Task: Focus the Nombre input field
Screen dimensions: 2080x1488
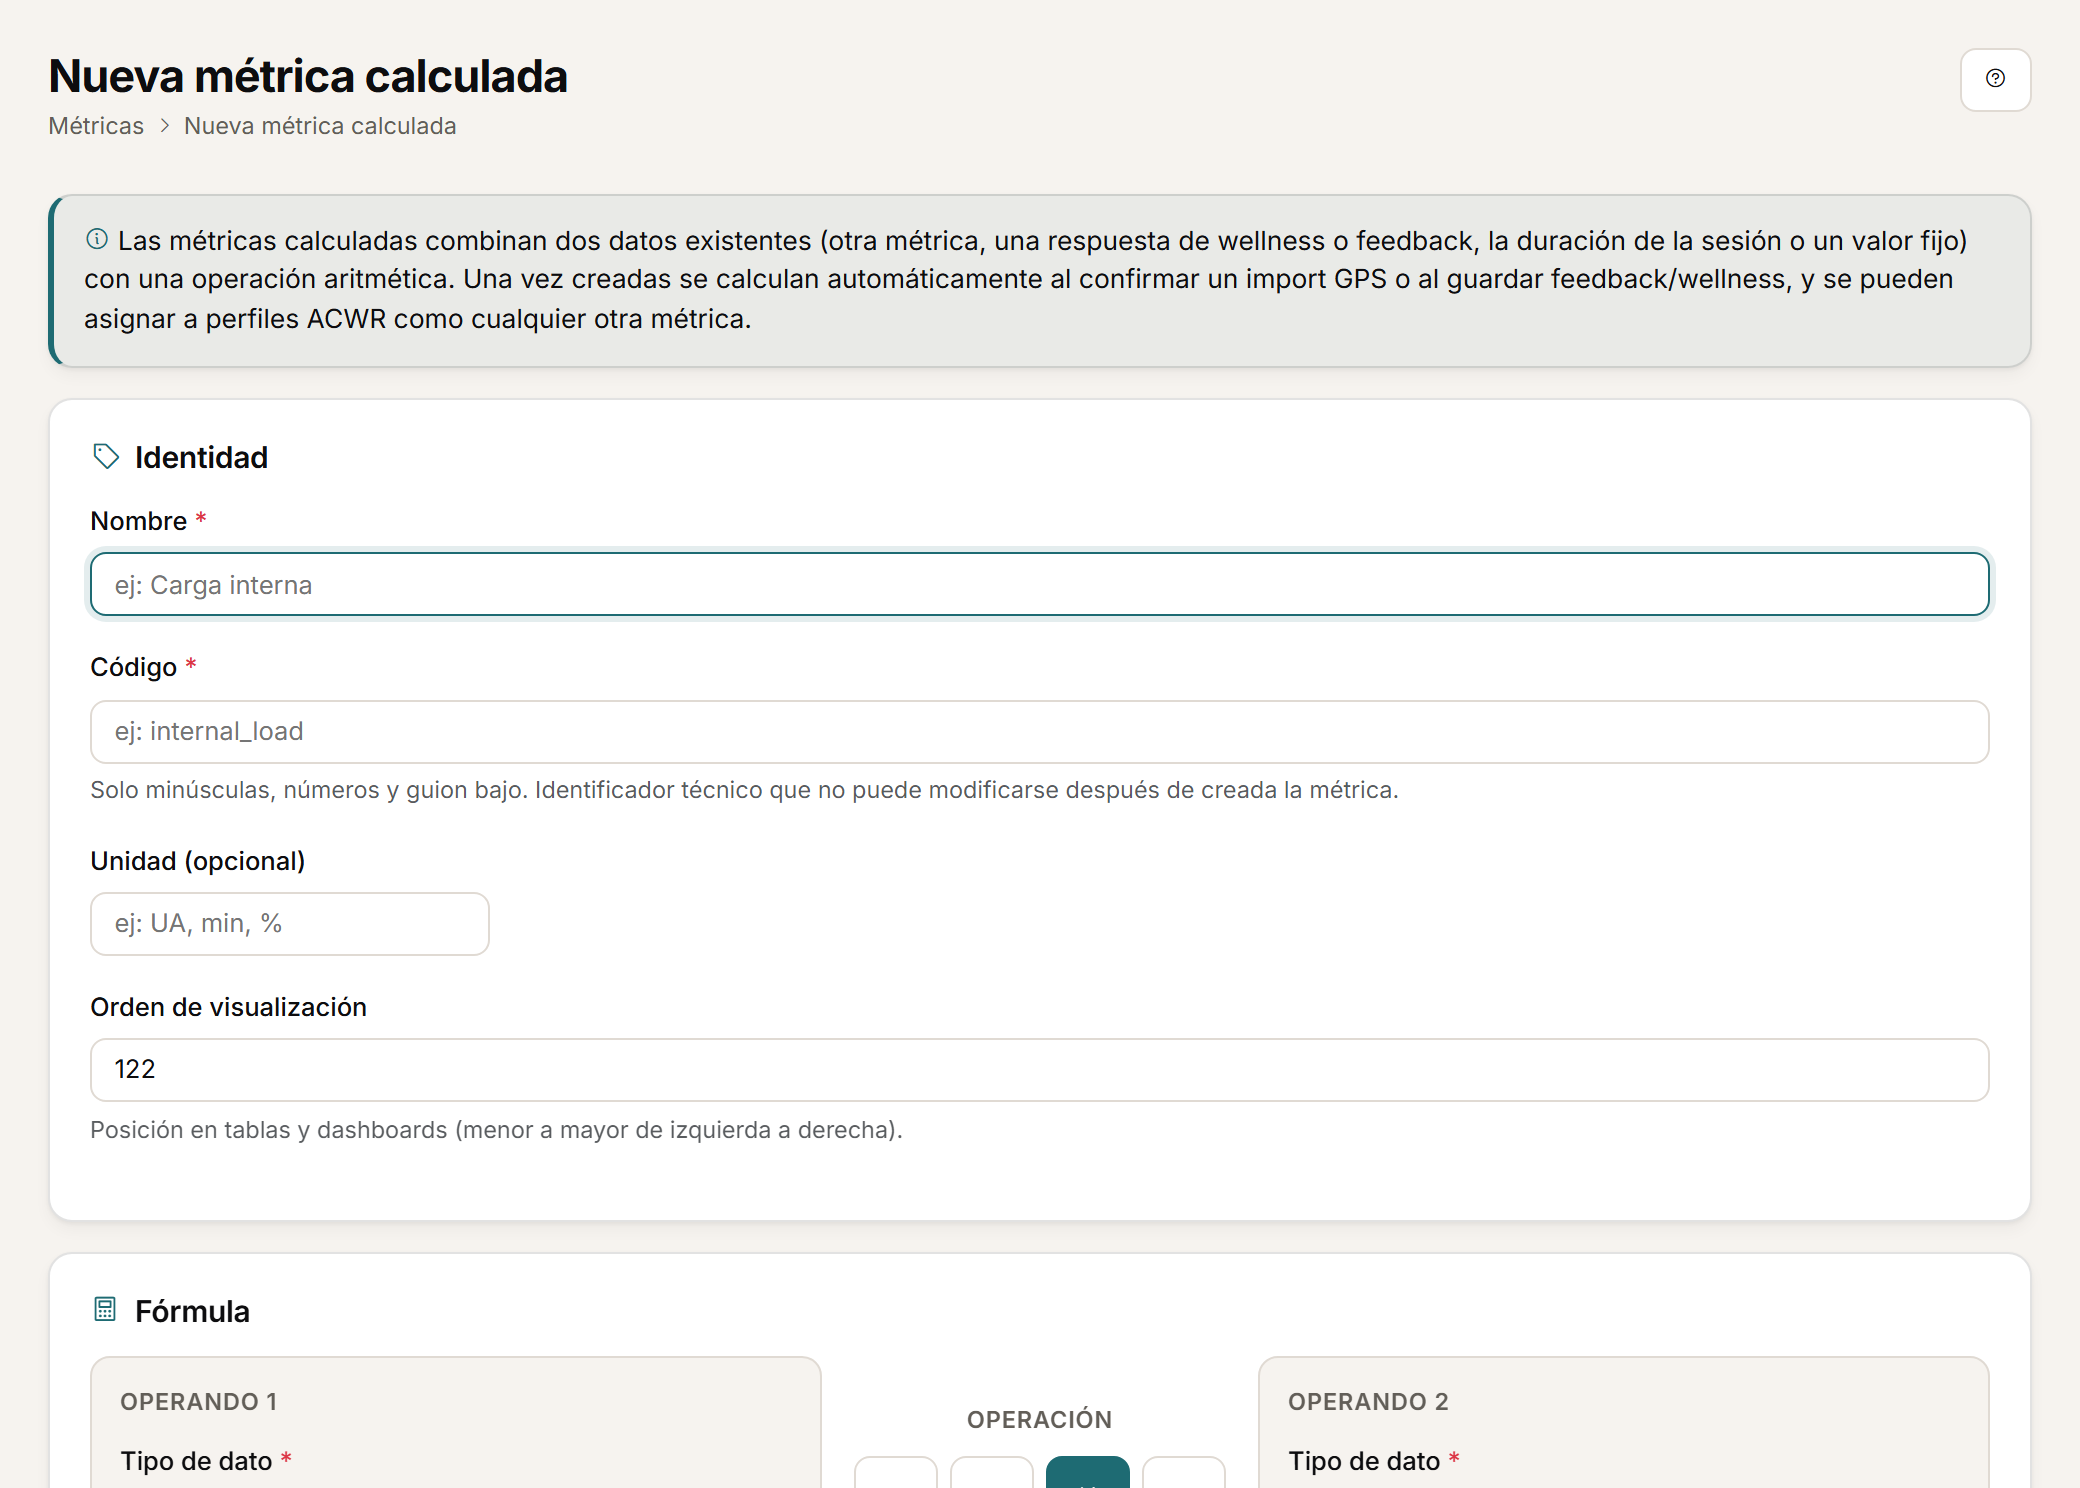Action: pos(1039,584)
